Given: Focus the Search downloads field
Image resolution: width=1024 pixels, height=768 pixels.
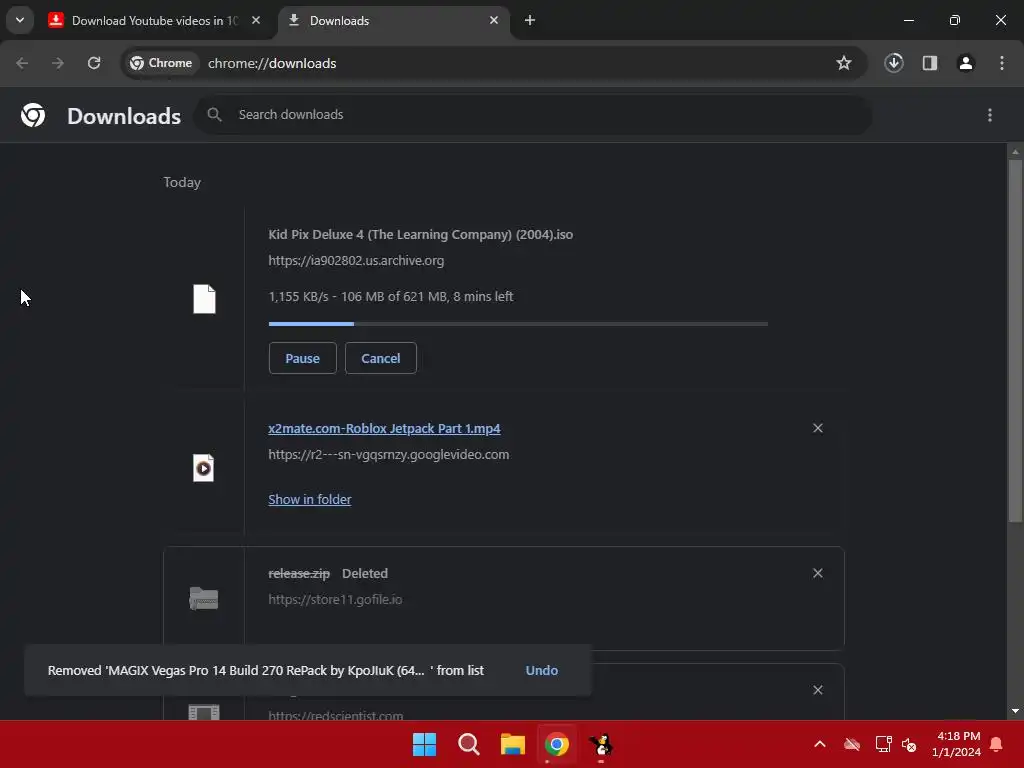Looking at the screenshot, I should pos(533,115).
